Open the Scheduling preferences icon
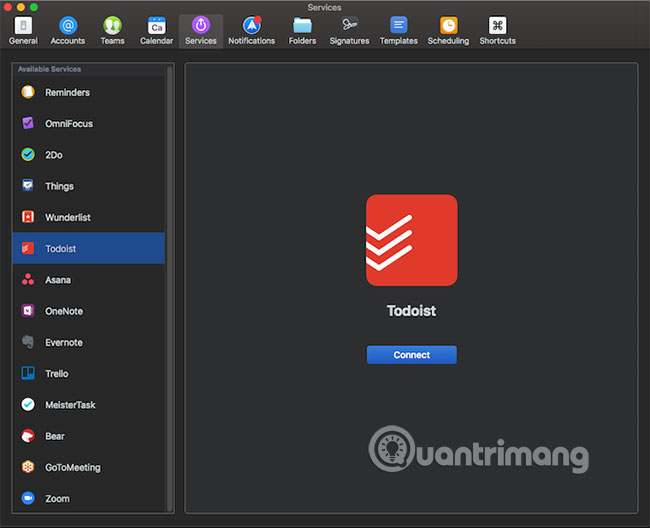Screen dimensions: 650x528 pos(449,26)
